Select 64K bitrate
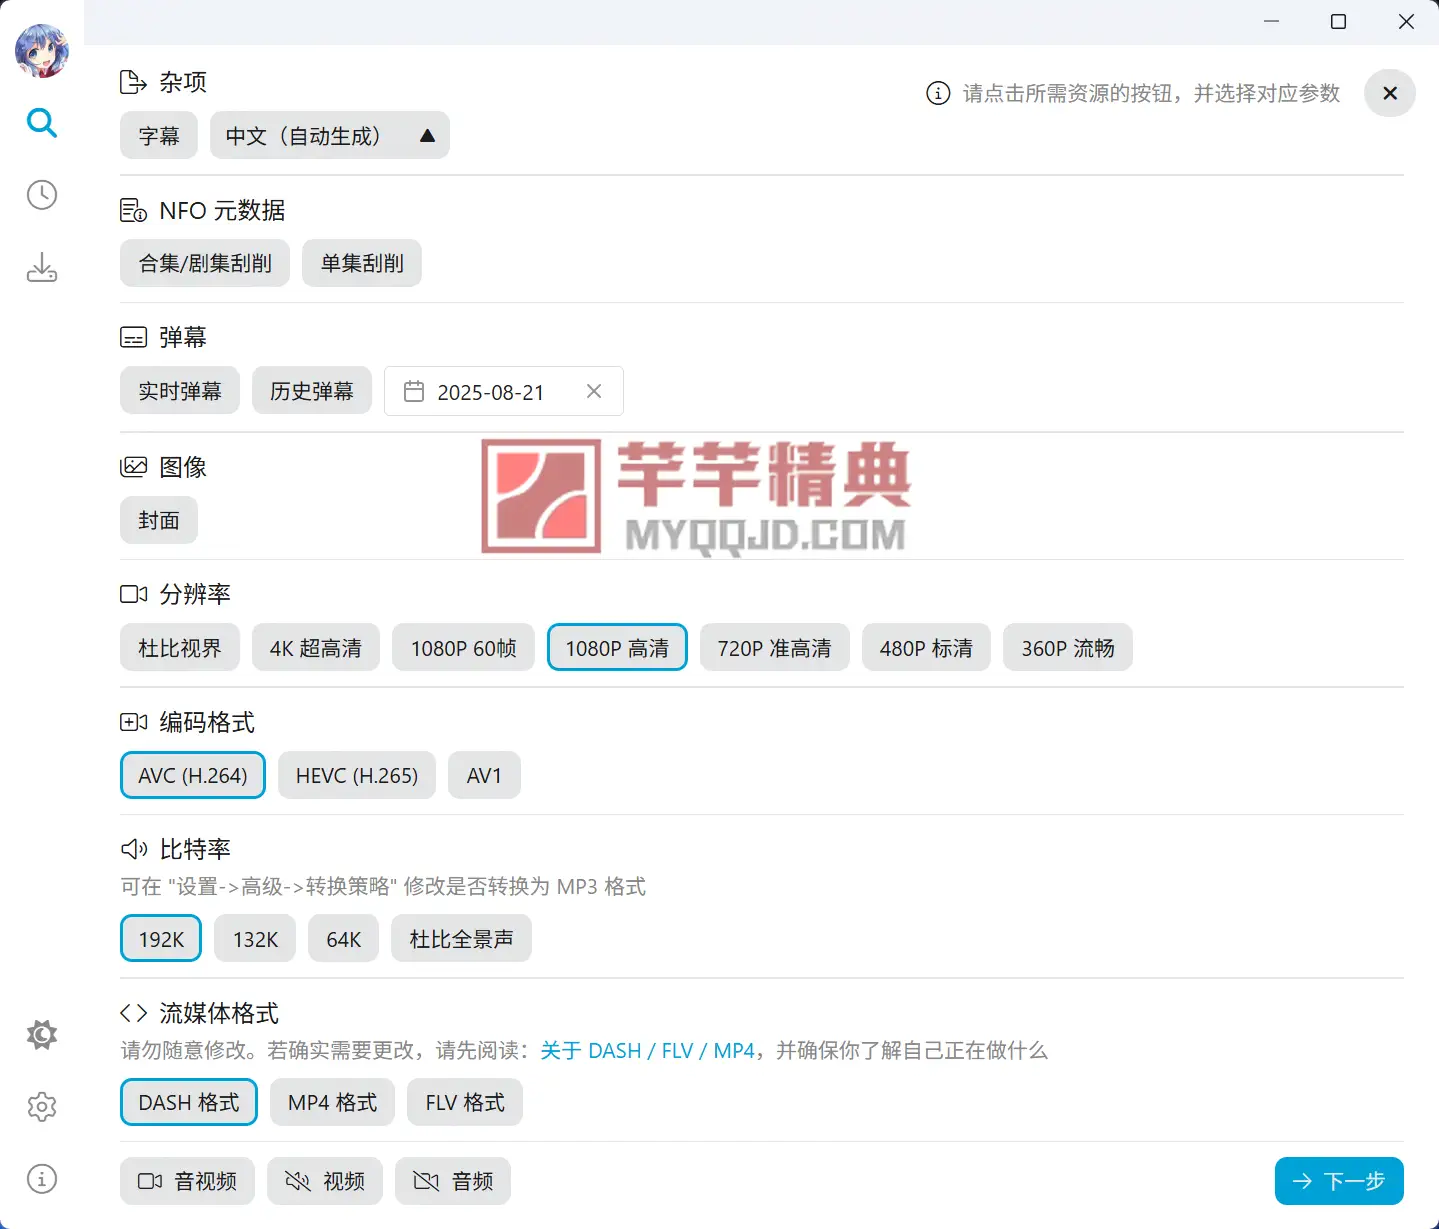The width and height of the screenshot is (1439, 1229). tap(344, 938)
